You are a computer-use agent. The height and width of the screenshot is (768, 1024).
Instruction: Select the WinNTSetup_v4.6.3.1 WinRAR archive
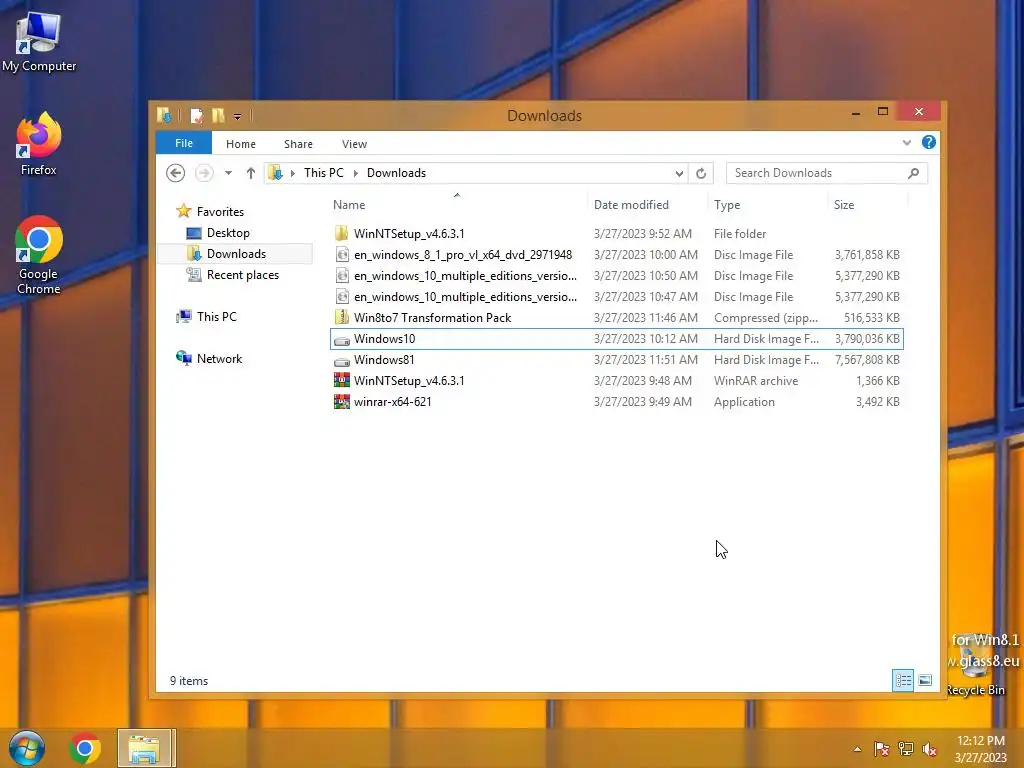click(x=616, y=381)
